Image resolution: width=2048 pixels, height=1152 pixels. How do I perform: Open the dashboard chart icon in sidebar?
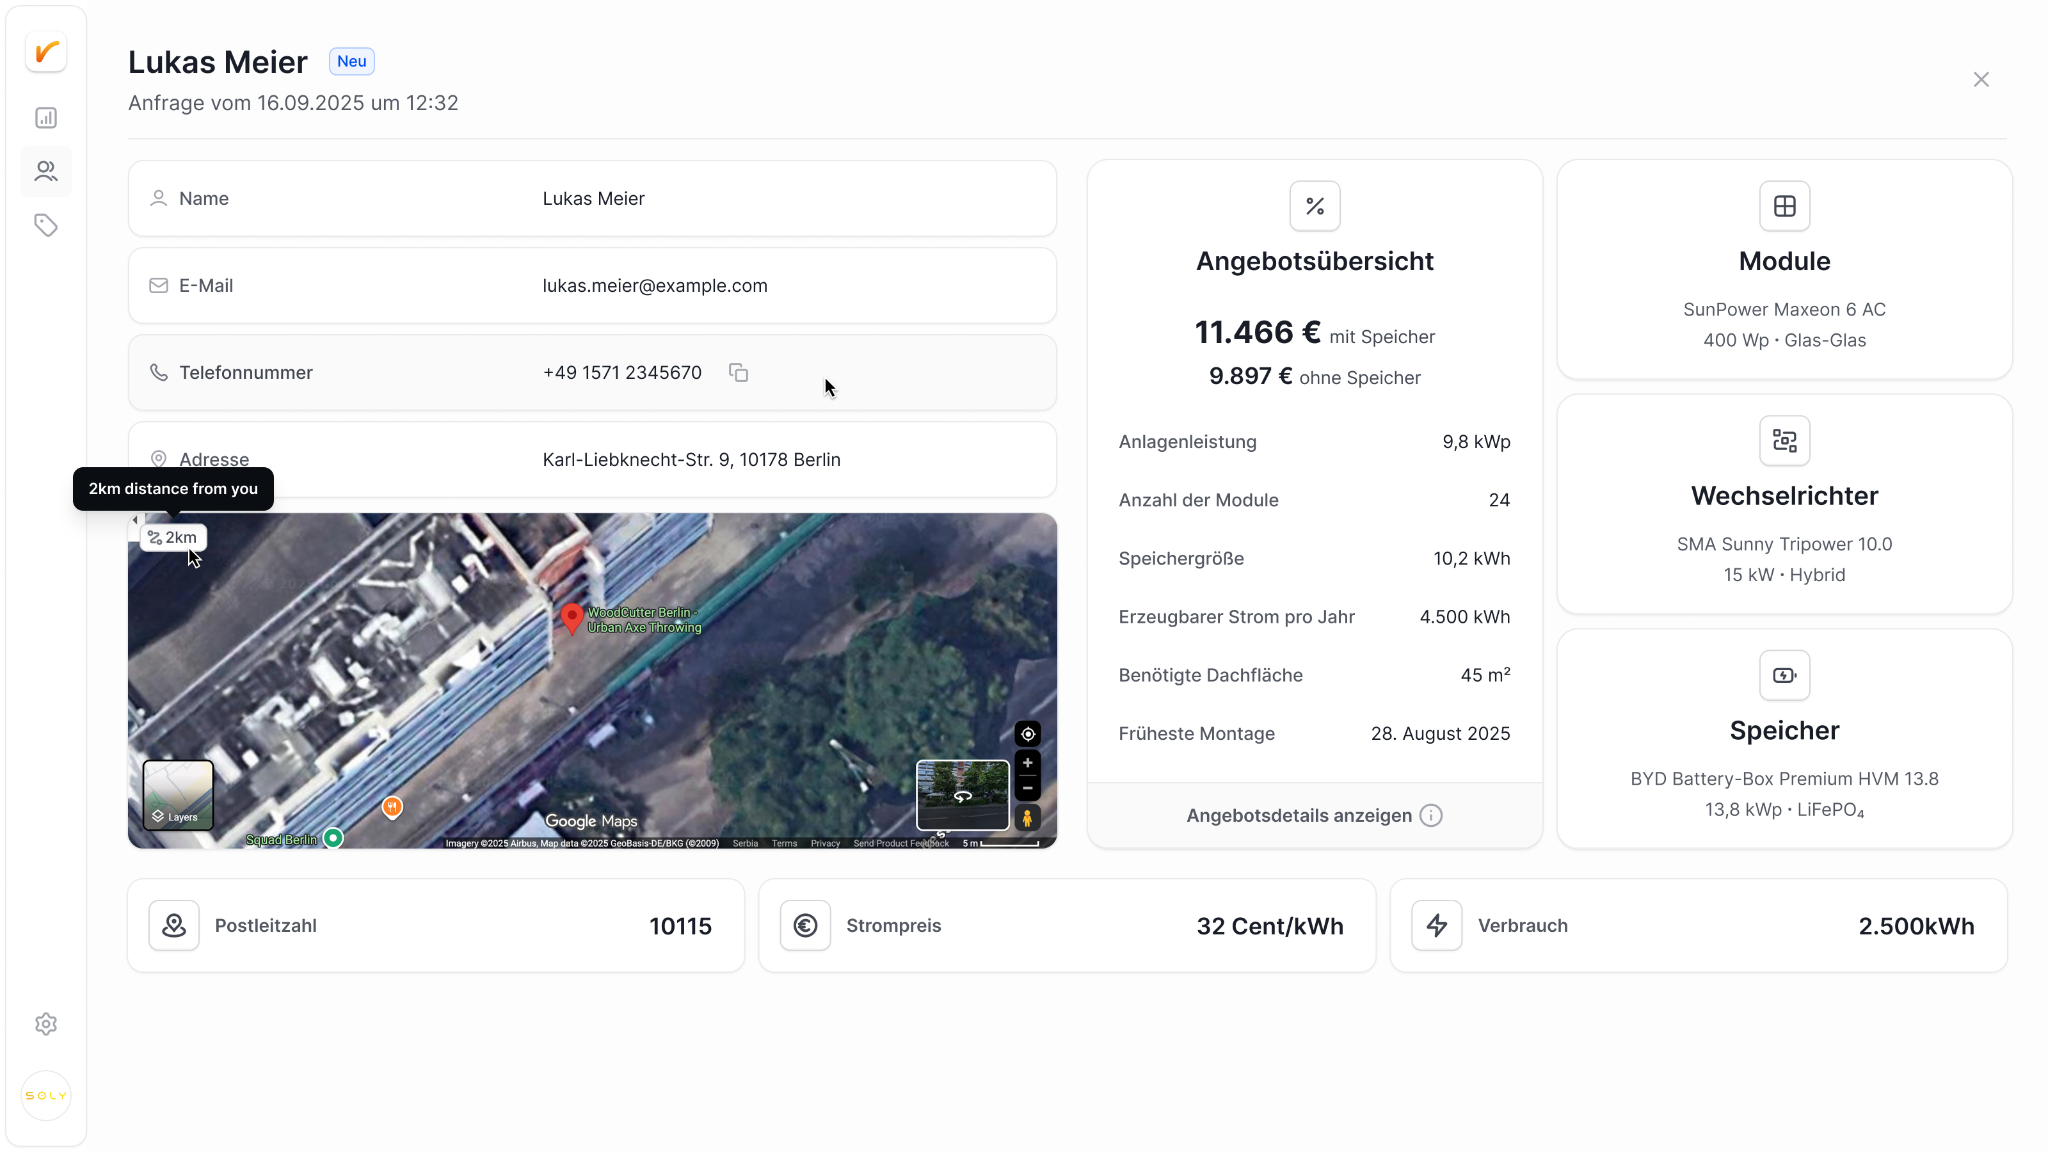pos(46,118)
